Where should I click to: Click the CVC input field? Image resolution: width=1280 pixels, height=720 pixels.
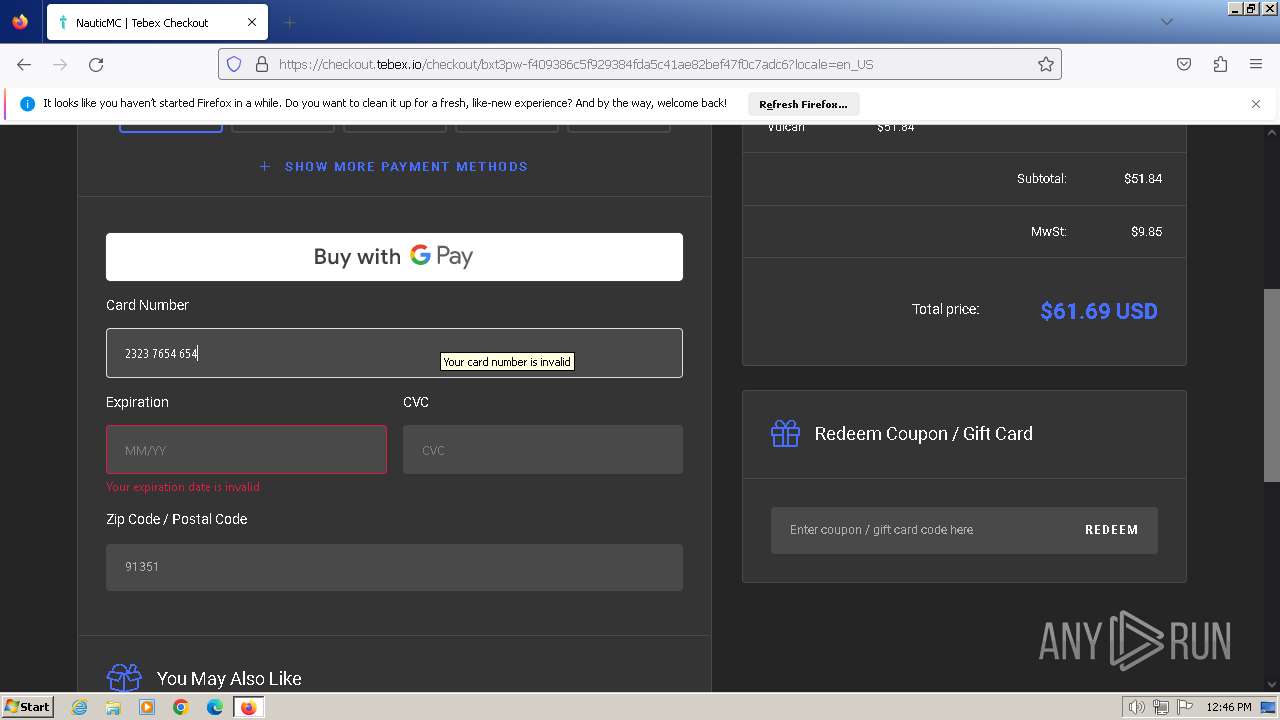coord(543,450)
